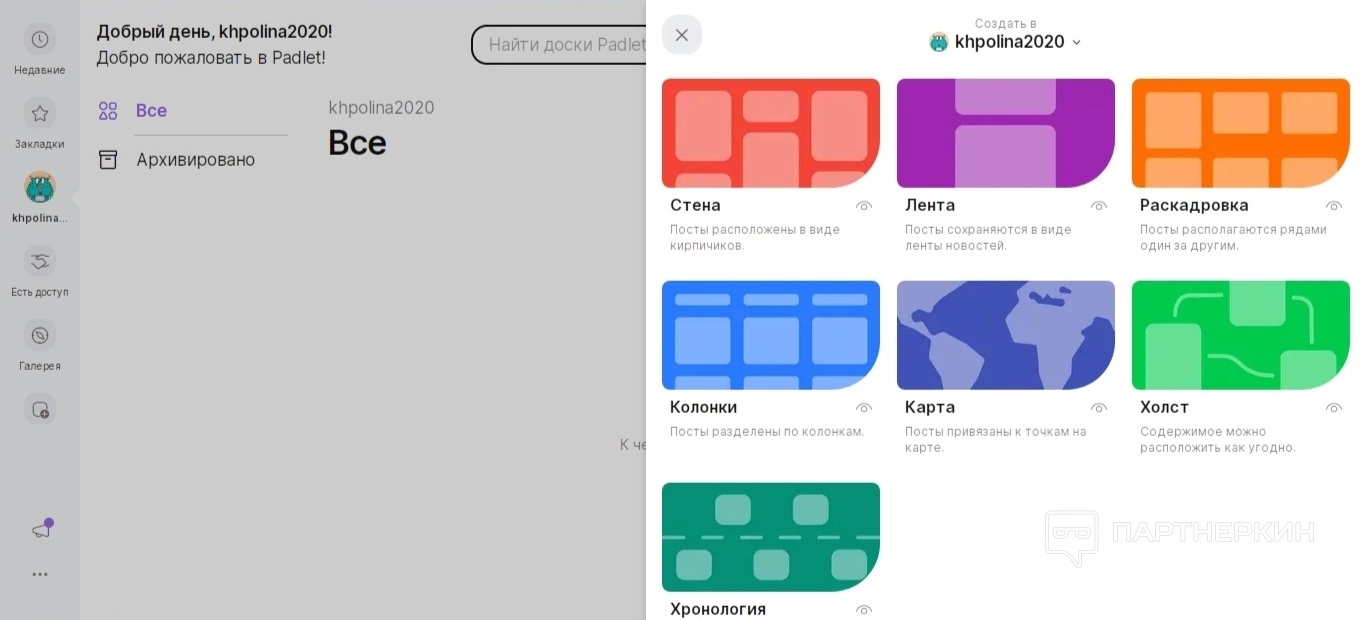The image size is (1366, 620).
Task: Preview the Хронология format eye icon
Action: pyautogui.click(x=864, y=610)
